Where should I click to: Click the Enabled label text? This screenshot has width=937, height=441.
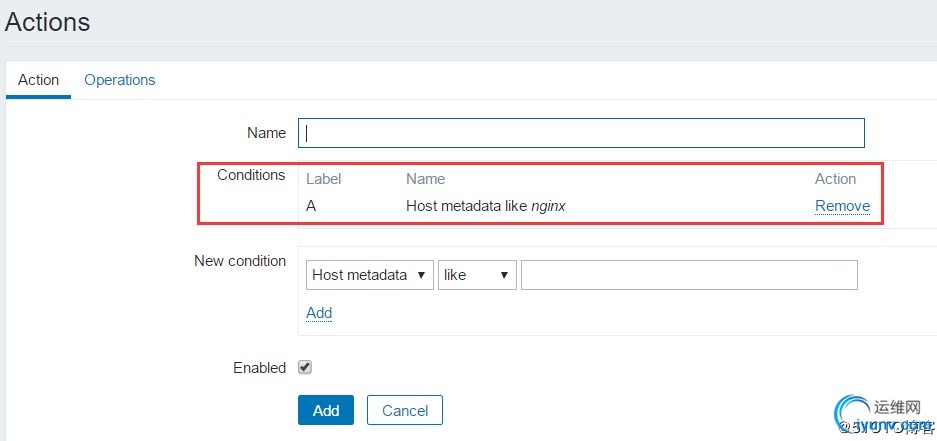tap(259, 368)
